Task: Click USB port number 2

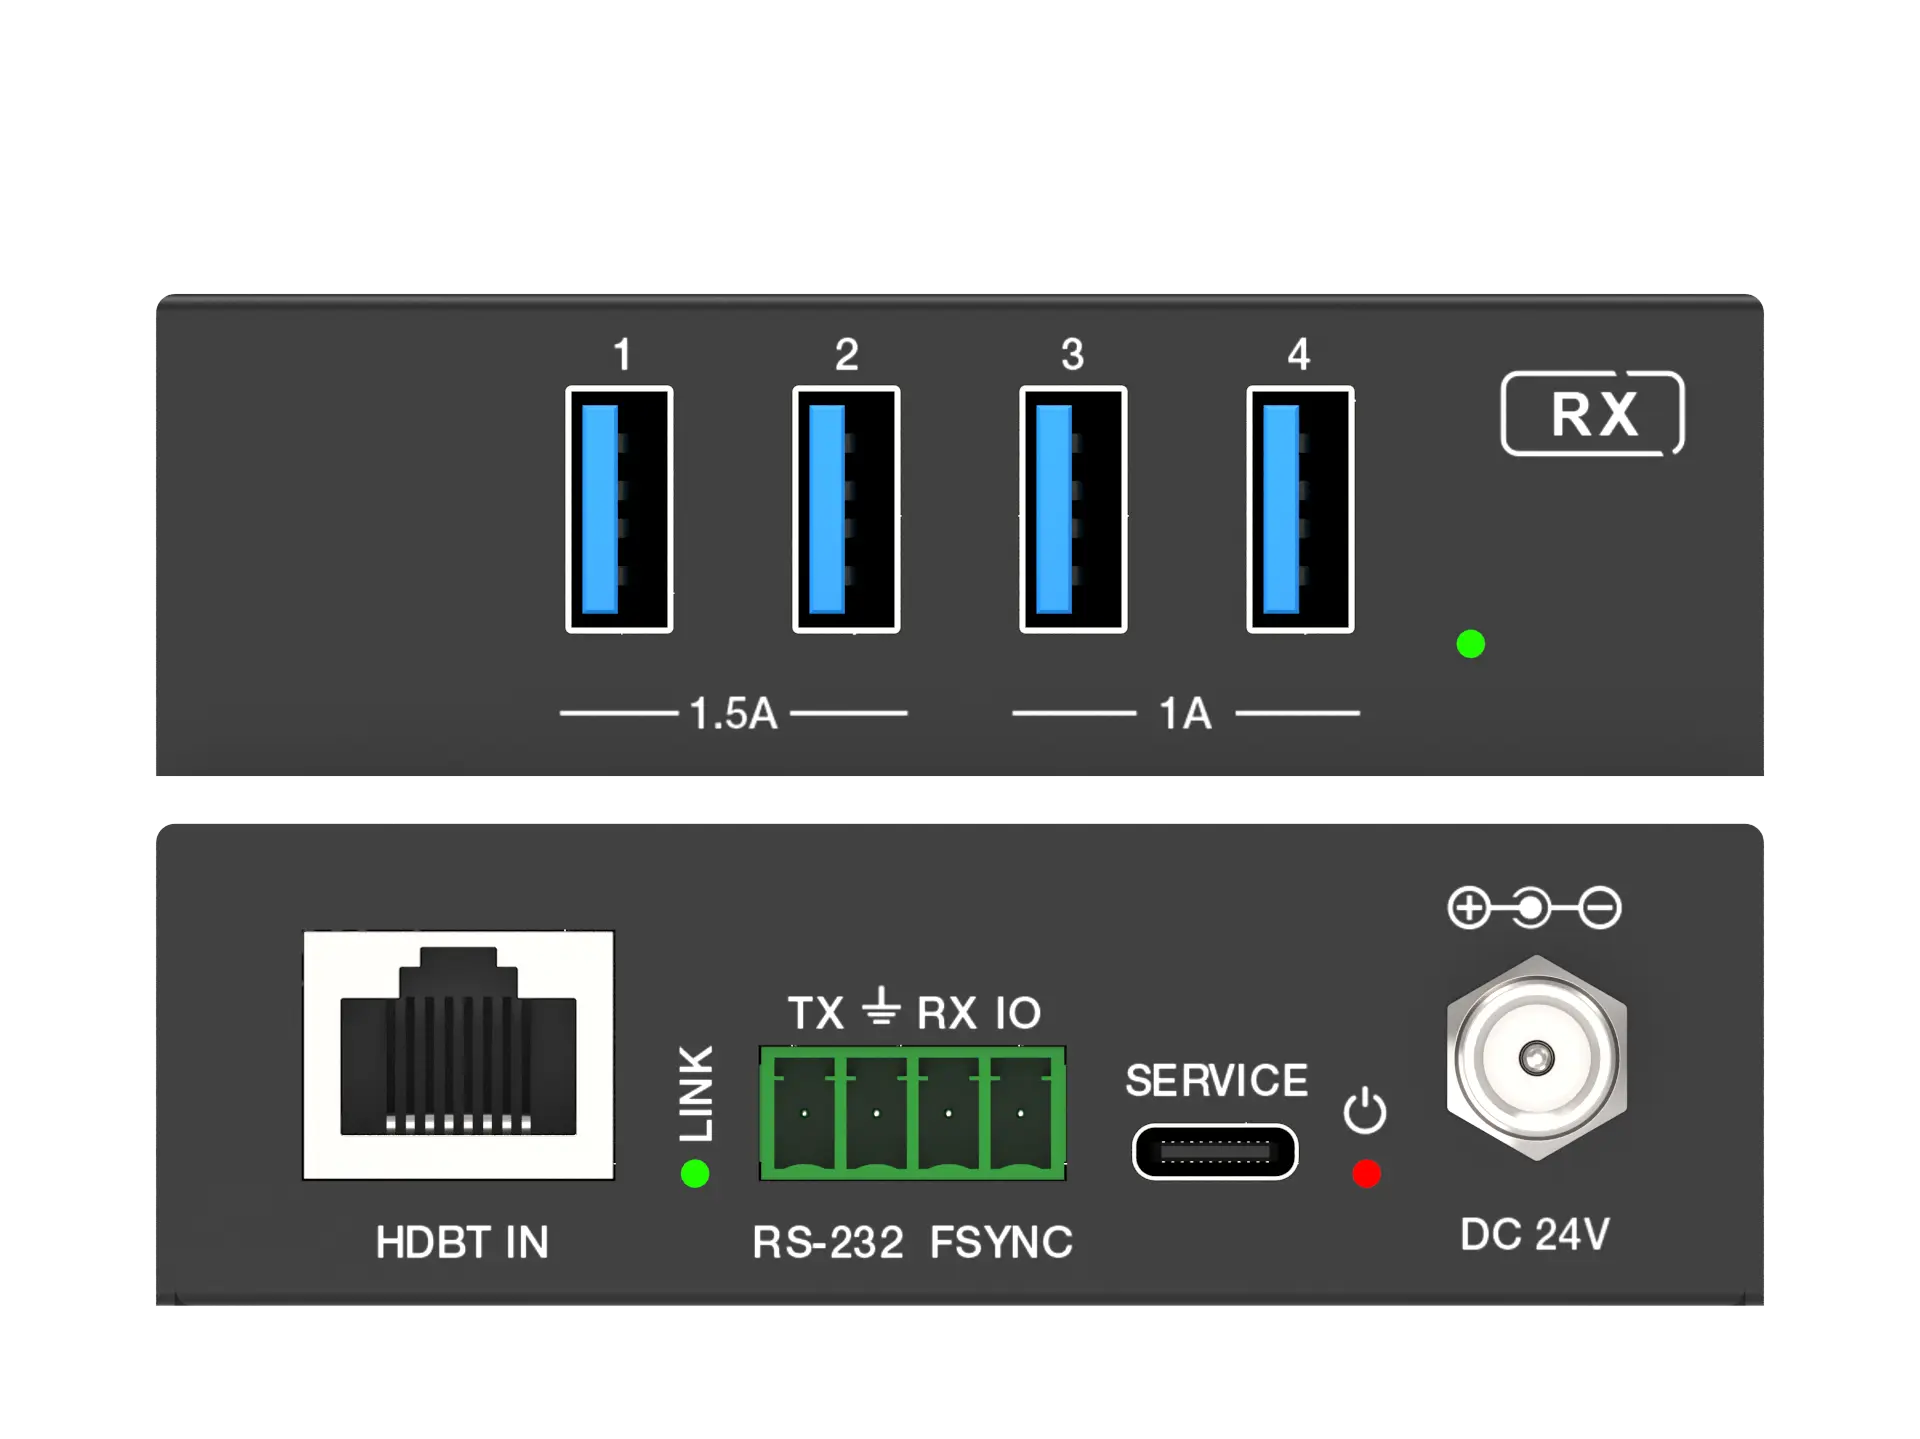Action: click(846, 509)
